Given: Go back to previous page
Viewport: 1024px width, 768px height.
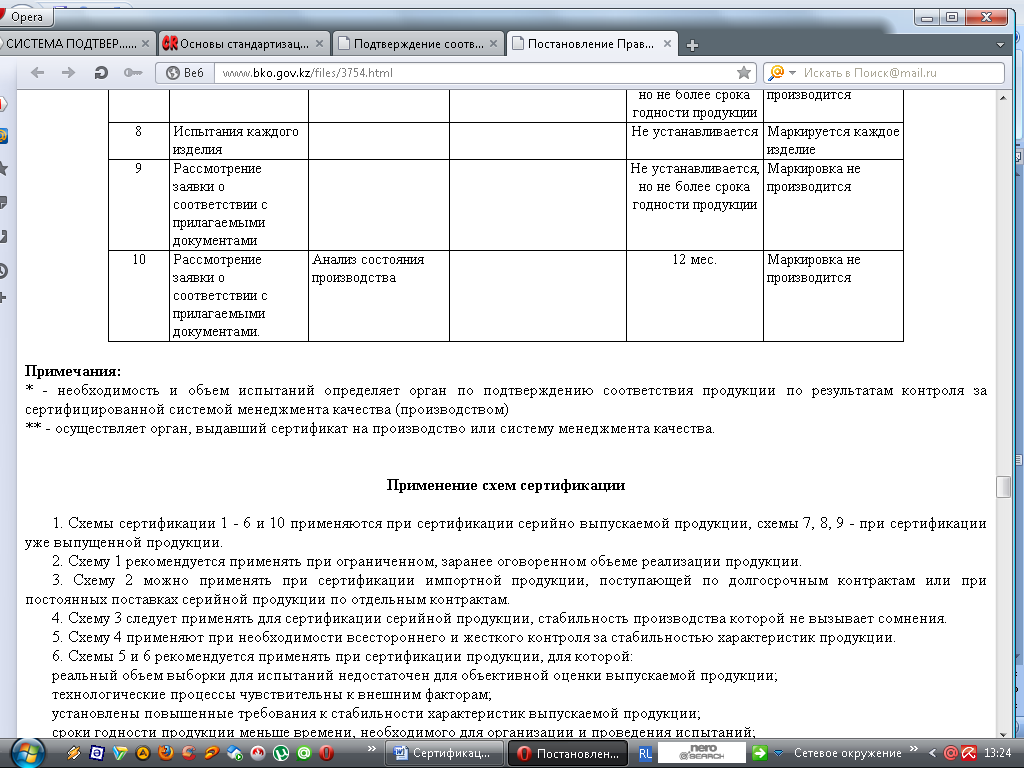Looking at the screenshot, I should coord(38,72).
